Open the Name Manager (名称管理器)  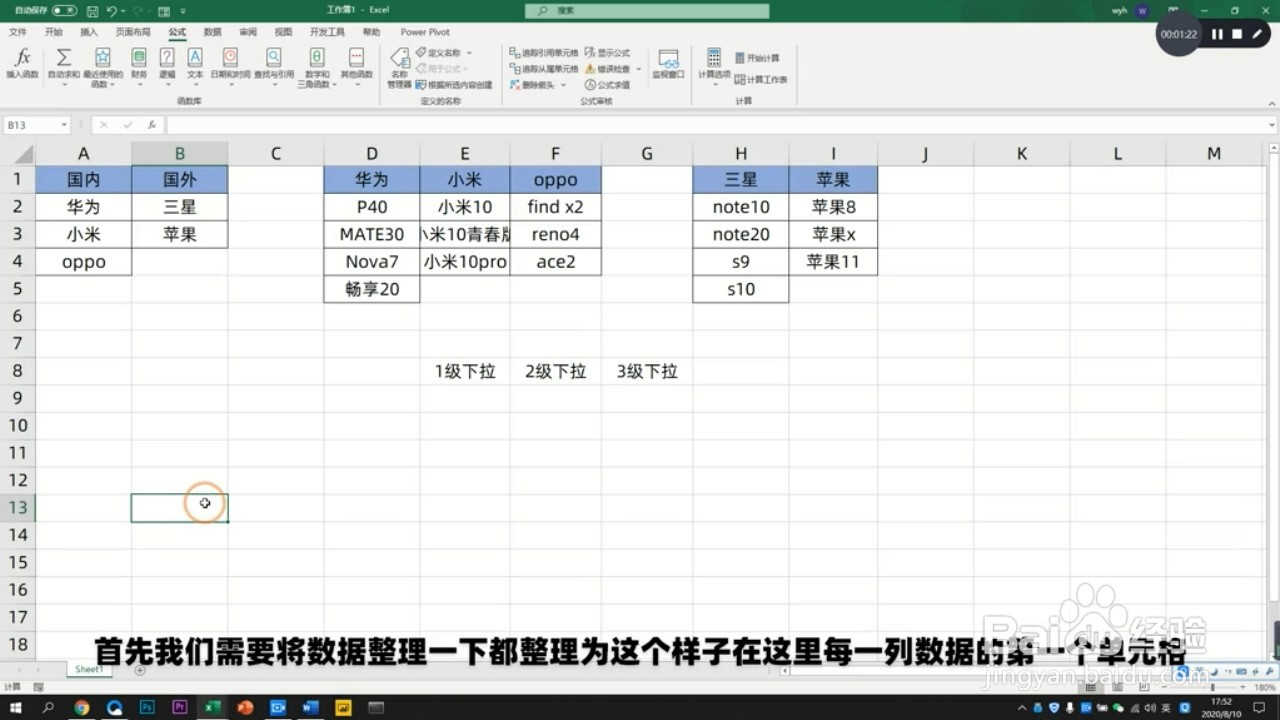(x=399, y=66)
